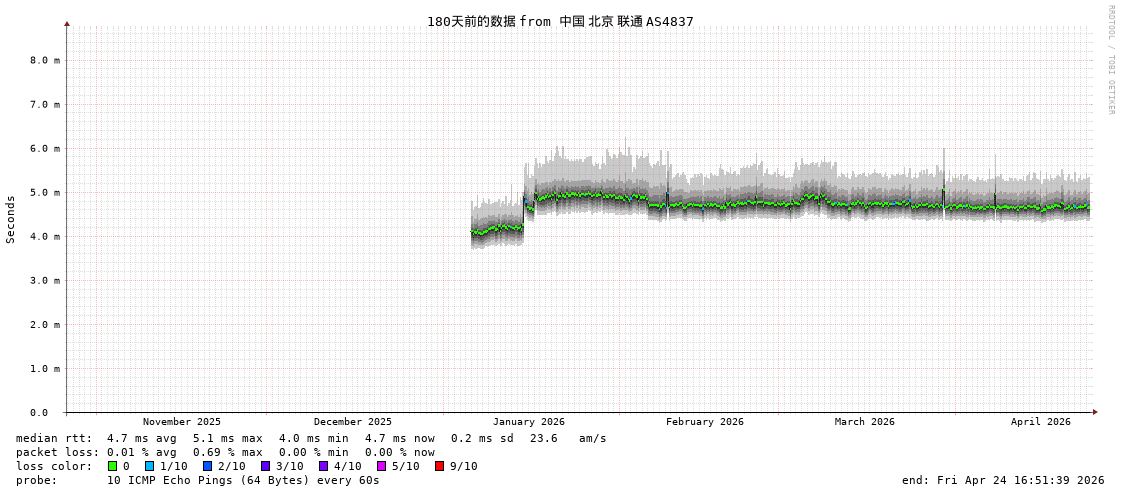The width and height of the screenshot is (1121, 494).
Task: Click the February 2026 axis label
Action: [x=705, y=422]
